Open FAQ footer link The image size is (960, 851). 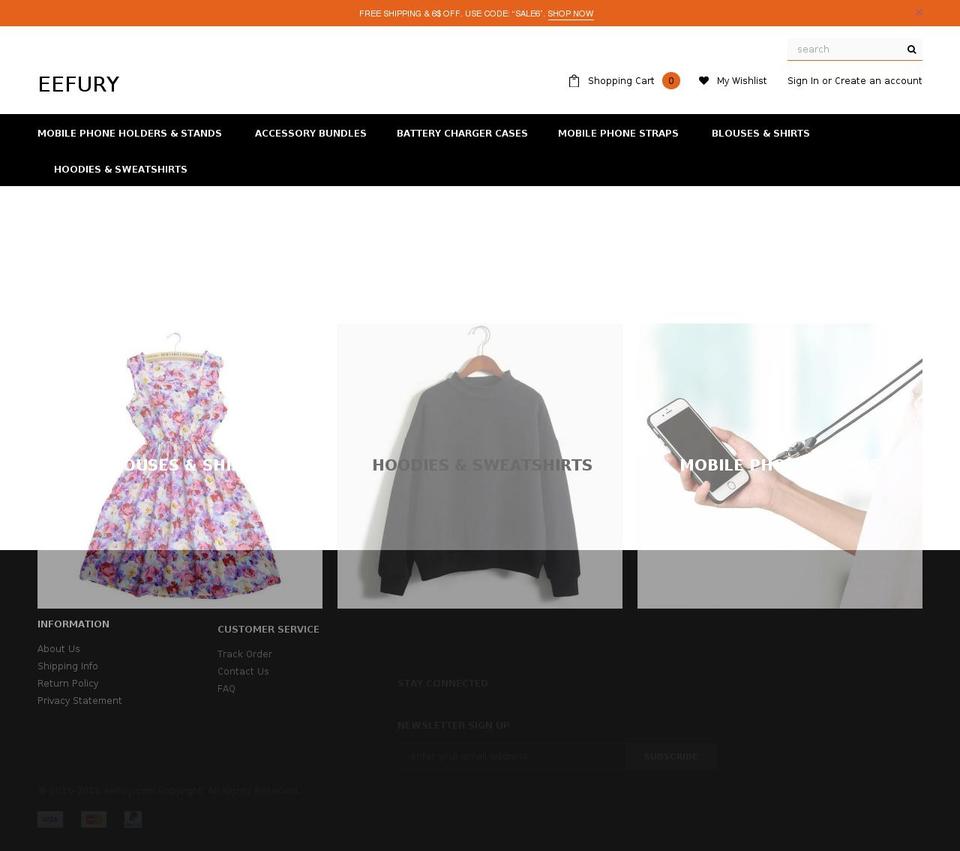[x=226, y=689]
